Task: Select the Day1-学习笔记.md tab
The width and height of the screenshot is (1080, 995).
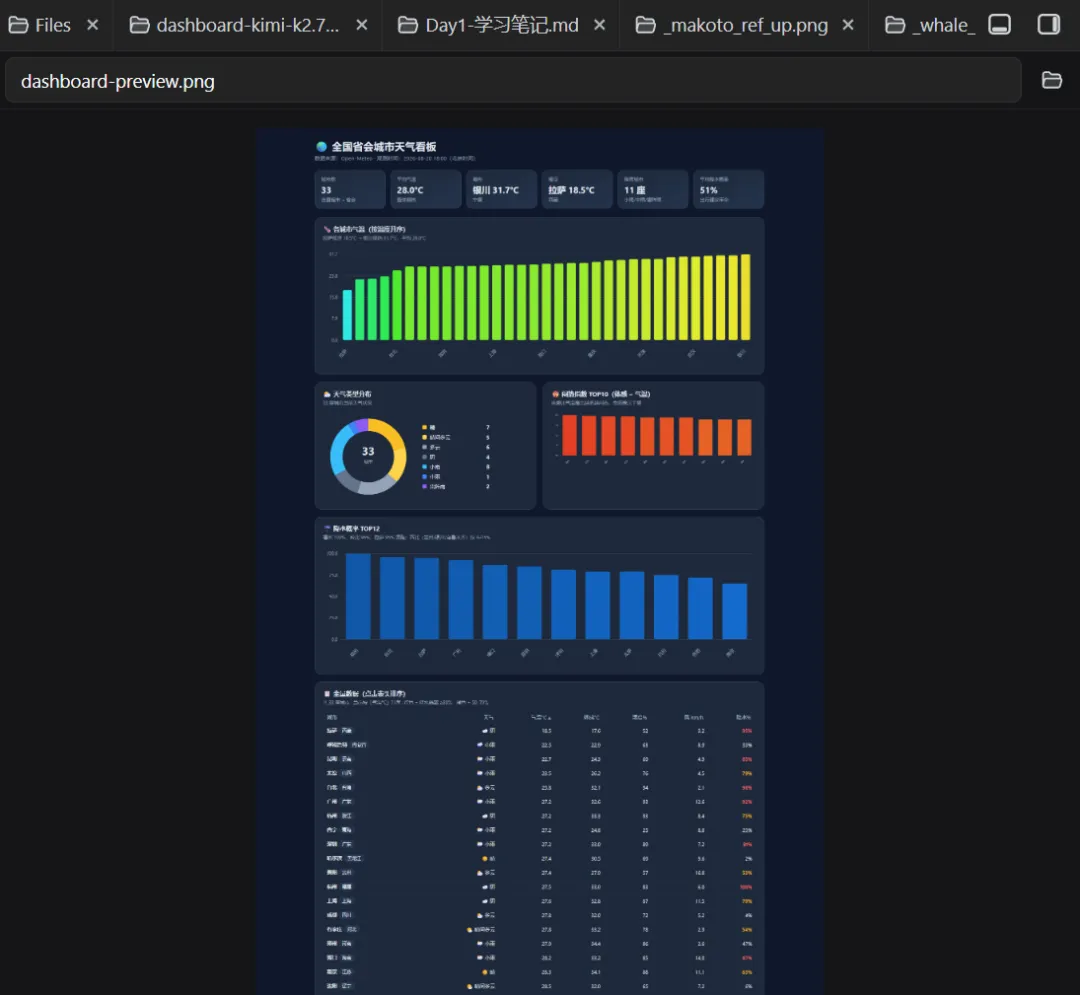Action: pos(488,25)
